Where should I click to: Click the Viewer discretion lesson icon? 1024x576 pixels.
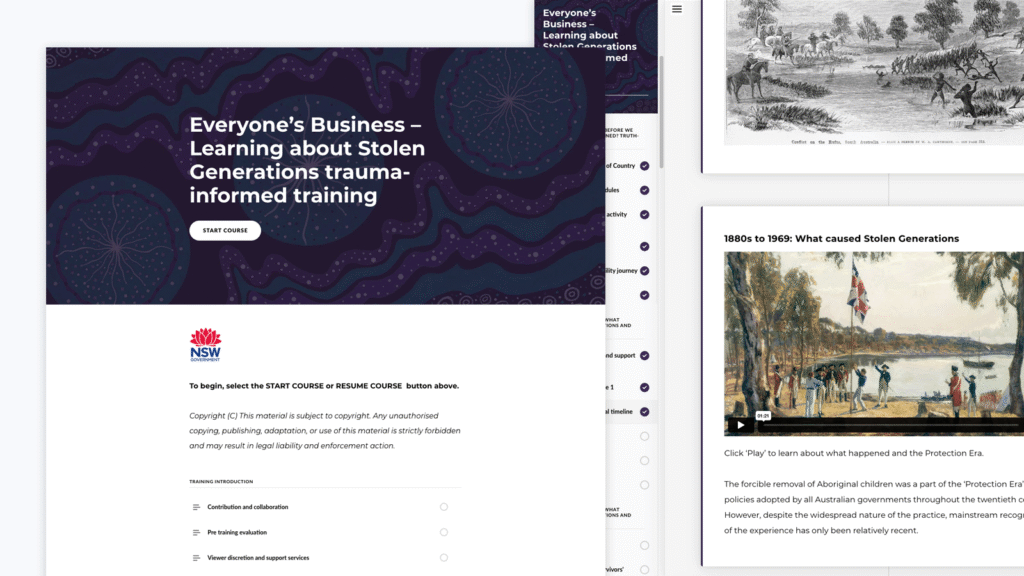[196, 558]
